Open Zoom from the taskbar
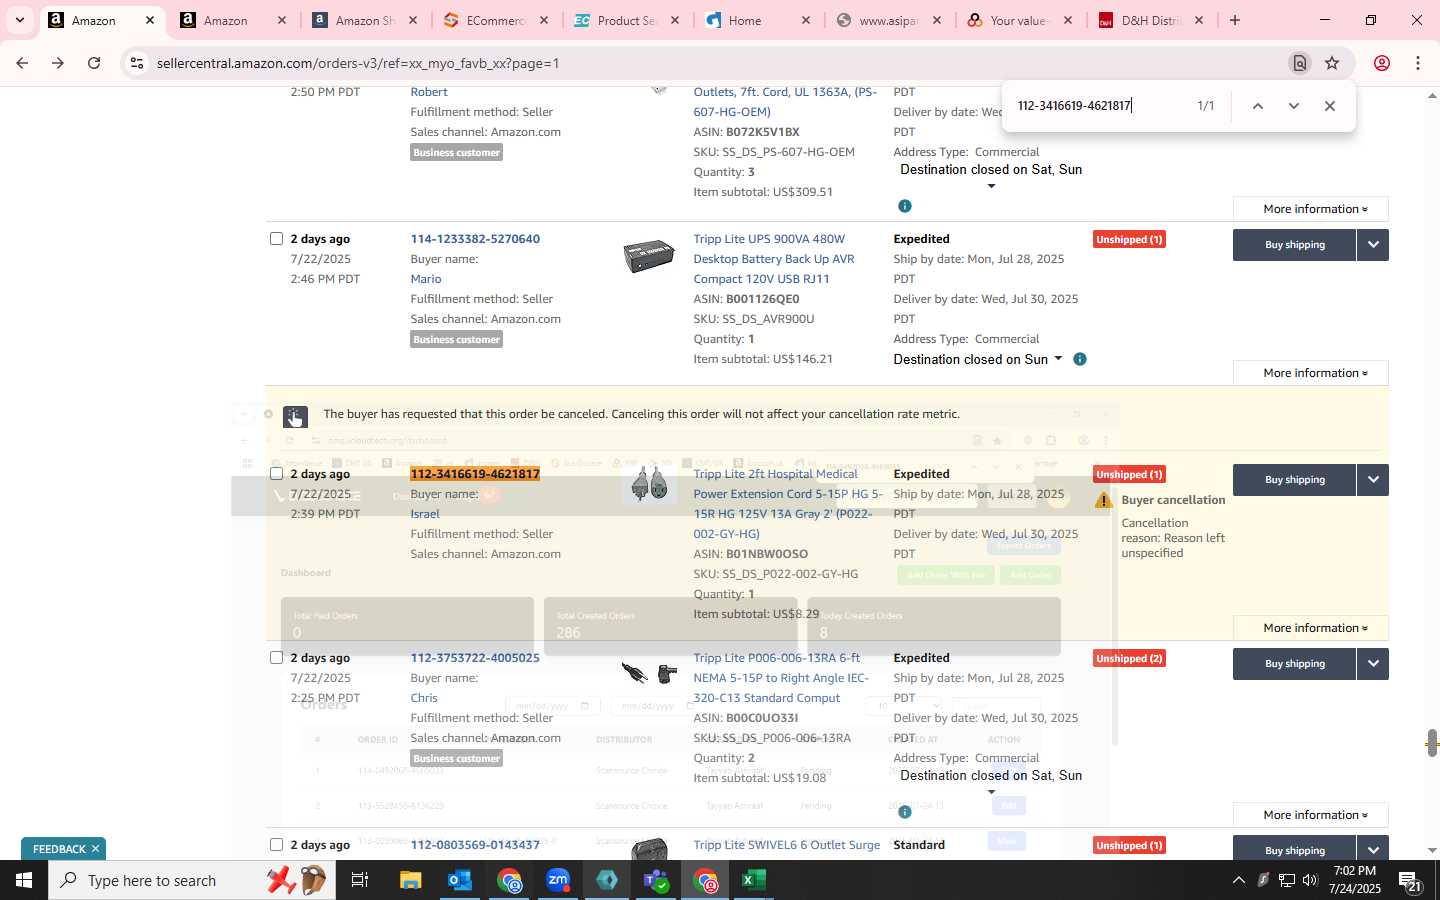 (558, 880)
